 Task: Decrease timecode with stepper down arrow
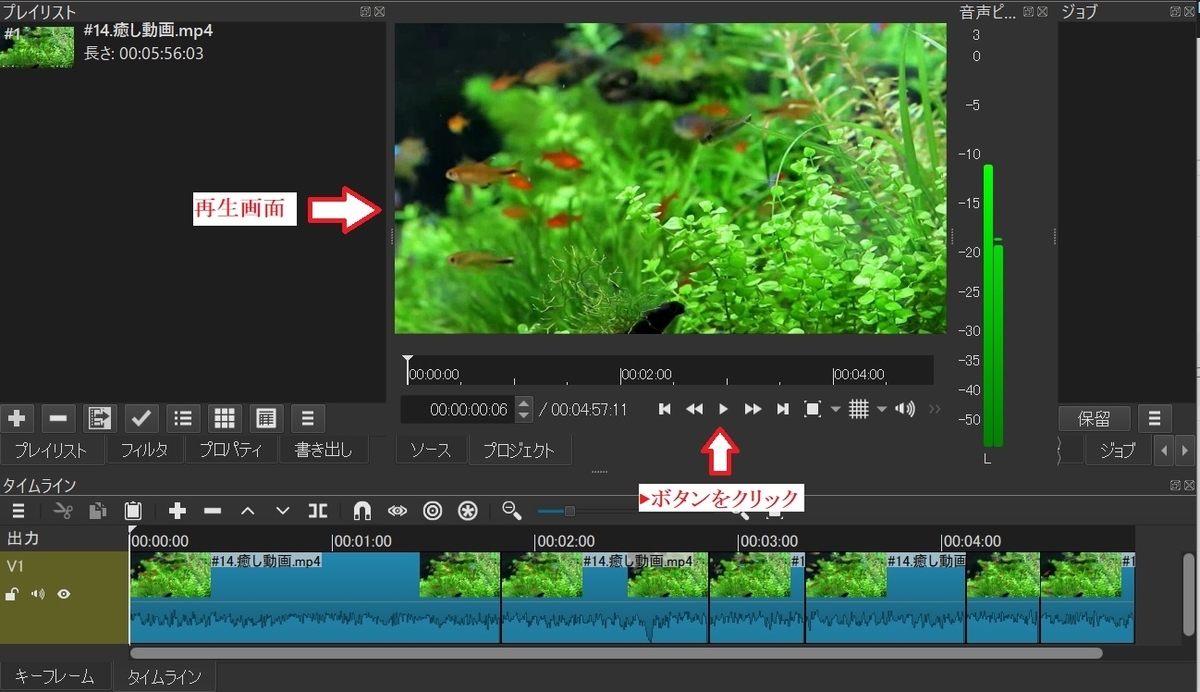point(523,416)
